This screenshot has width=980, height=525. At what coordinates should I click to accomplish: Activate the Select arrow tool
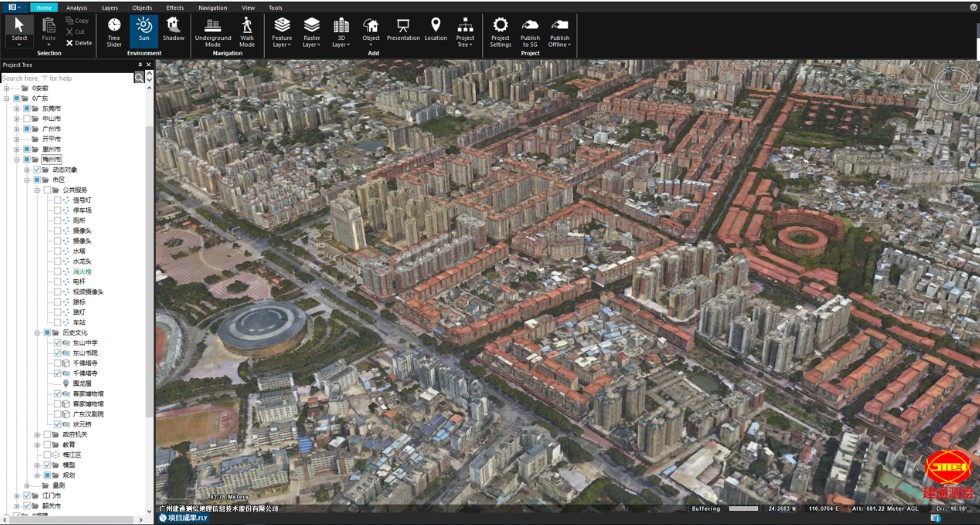point(19,31)
